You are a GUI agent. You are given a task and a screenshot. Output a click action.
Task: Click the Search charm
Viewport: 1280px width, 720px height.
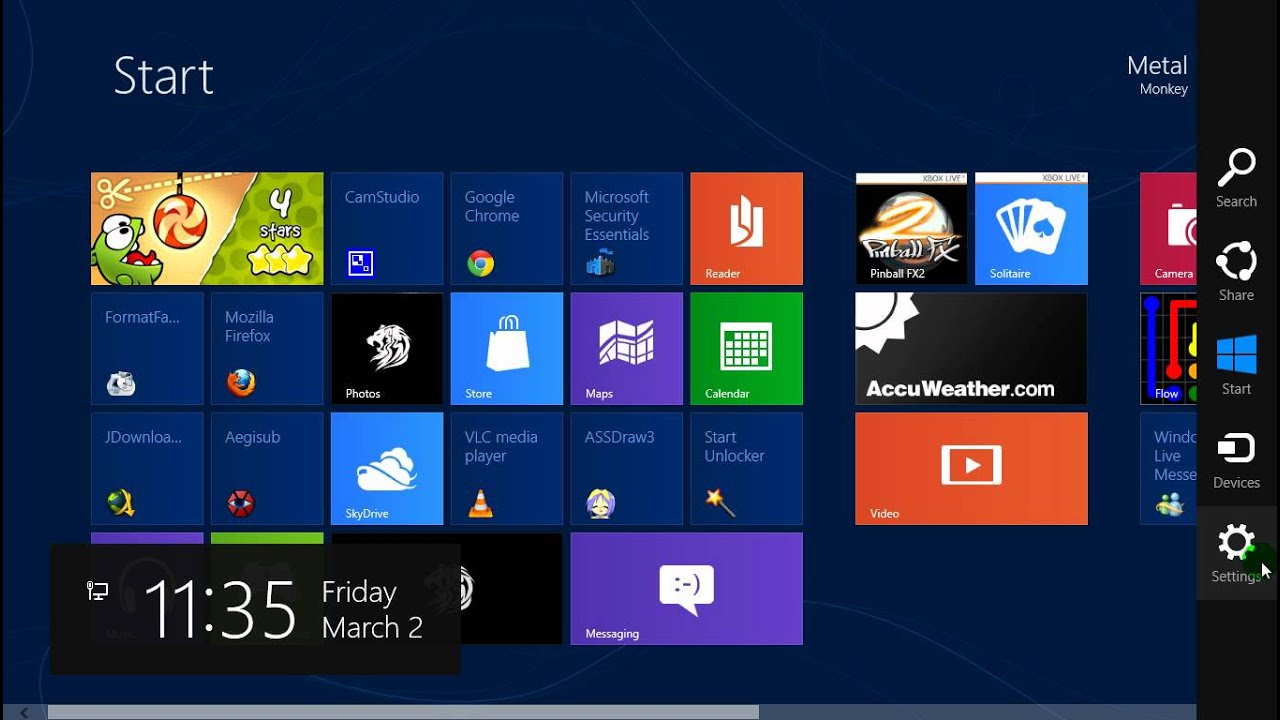pyautogui.click(x=1237, y=178)
